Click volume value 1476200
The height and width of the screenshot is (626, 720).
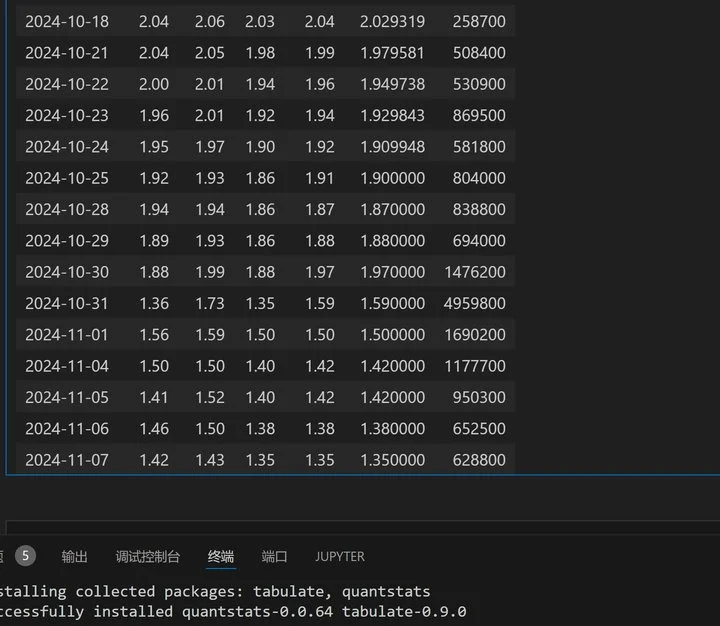click(475, 272)
